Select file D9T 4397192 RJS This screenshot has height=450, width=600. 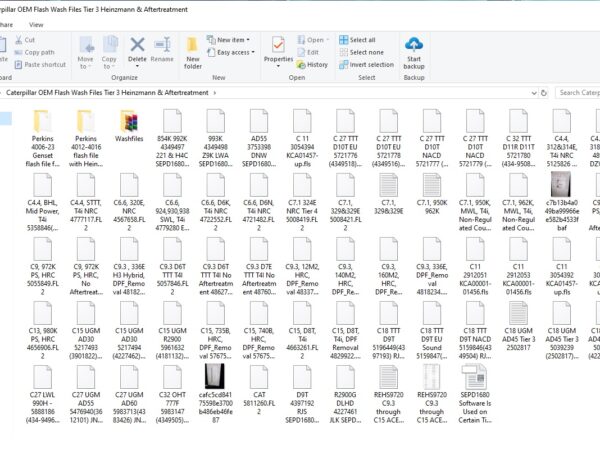[x=302, y=395]
